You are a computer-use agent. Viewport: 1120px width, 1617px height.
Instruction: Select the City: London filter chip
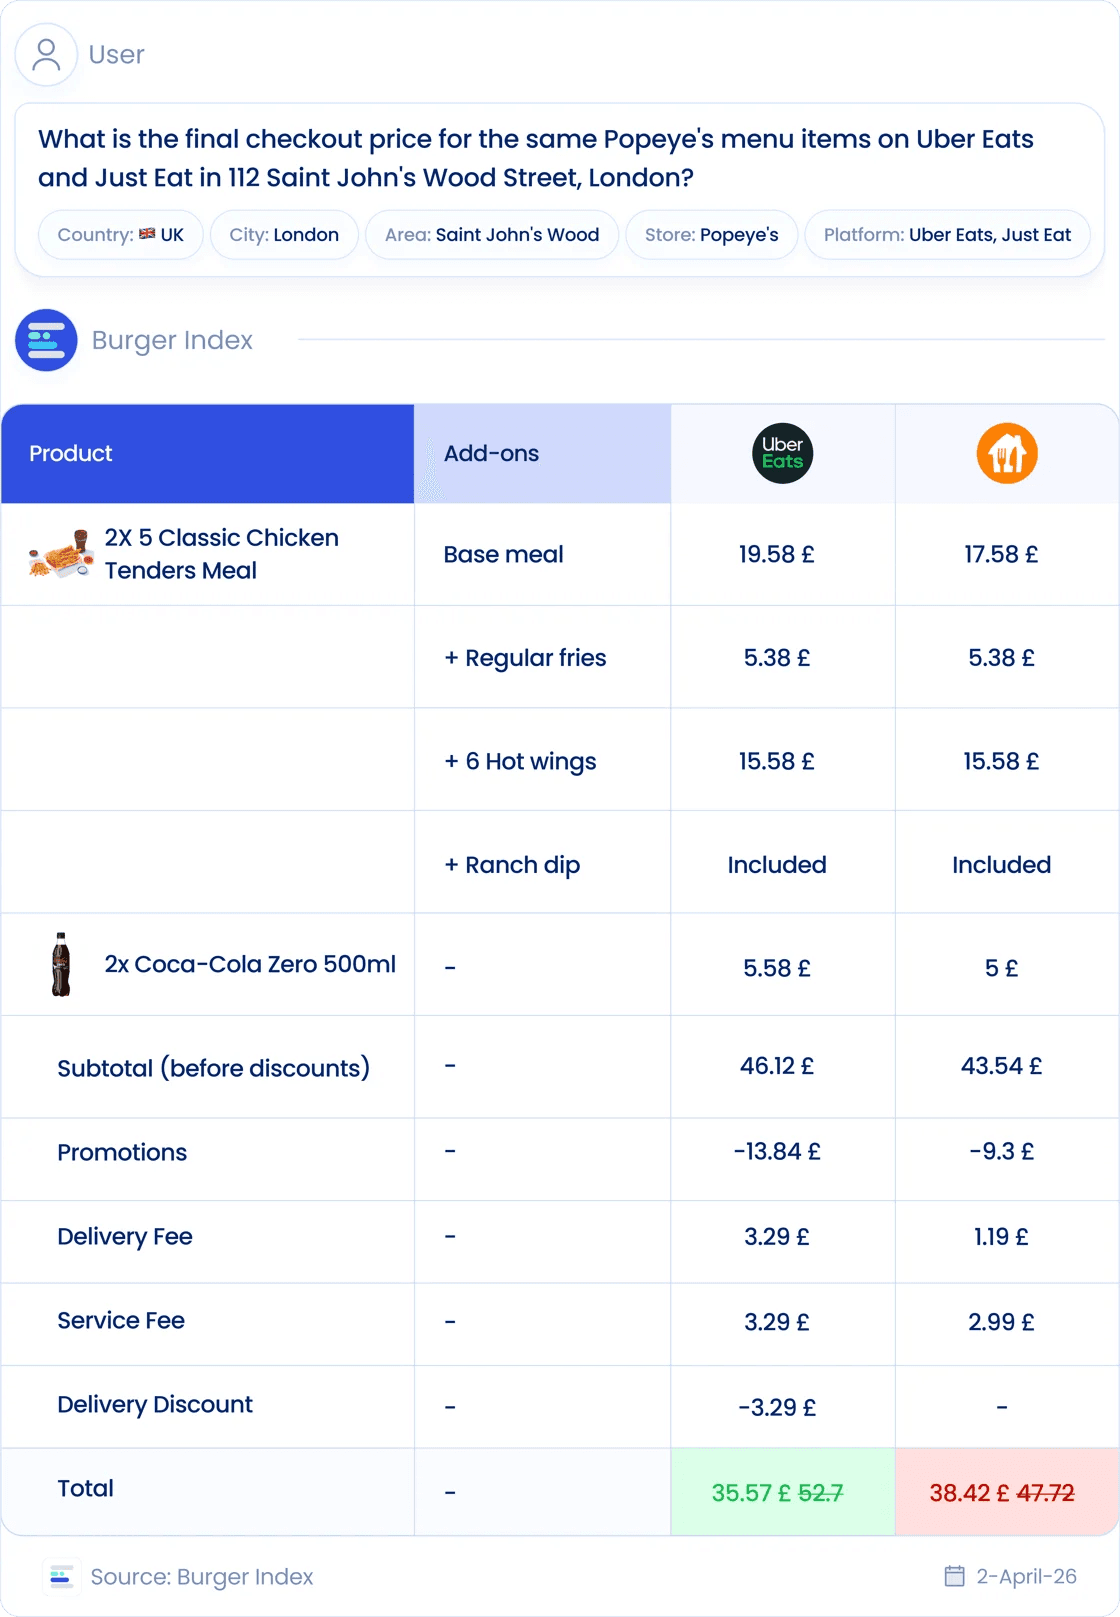tap(284, 235)
